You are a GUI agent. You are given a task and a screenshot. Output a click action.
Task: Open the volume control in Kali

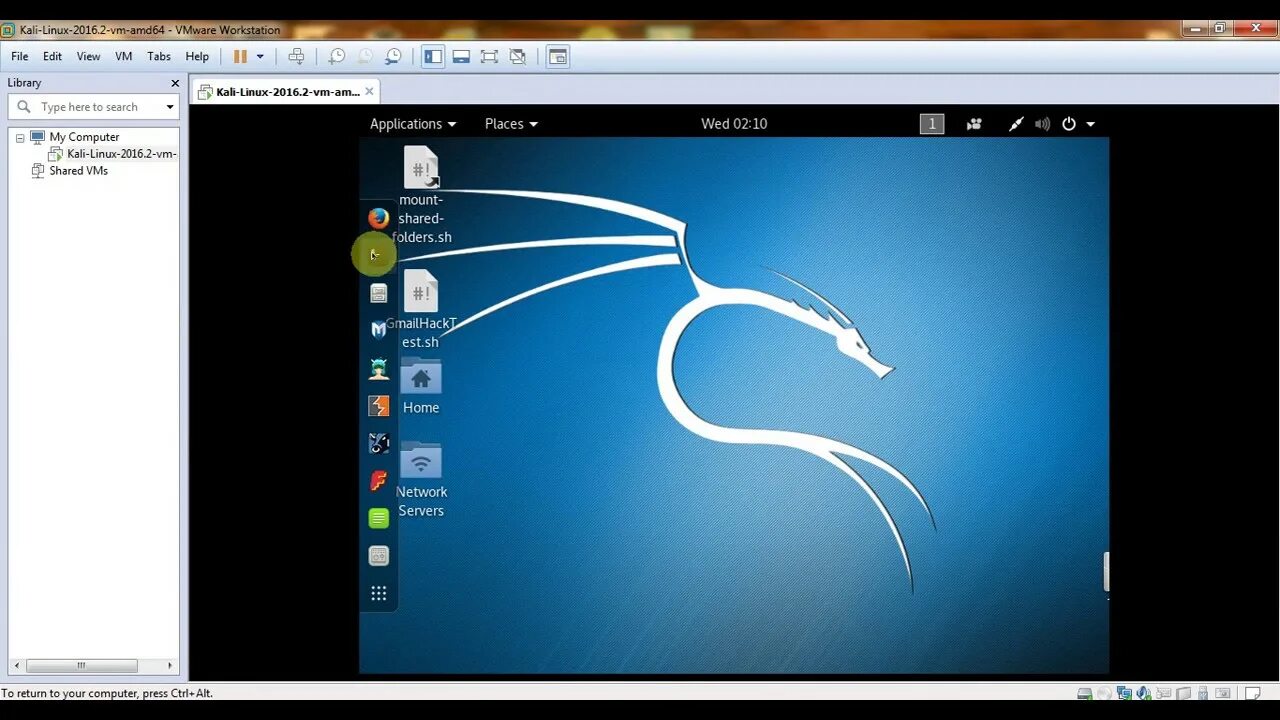(1043, 124)
